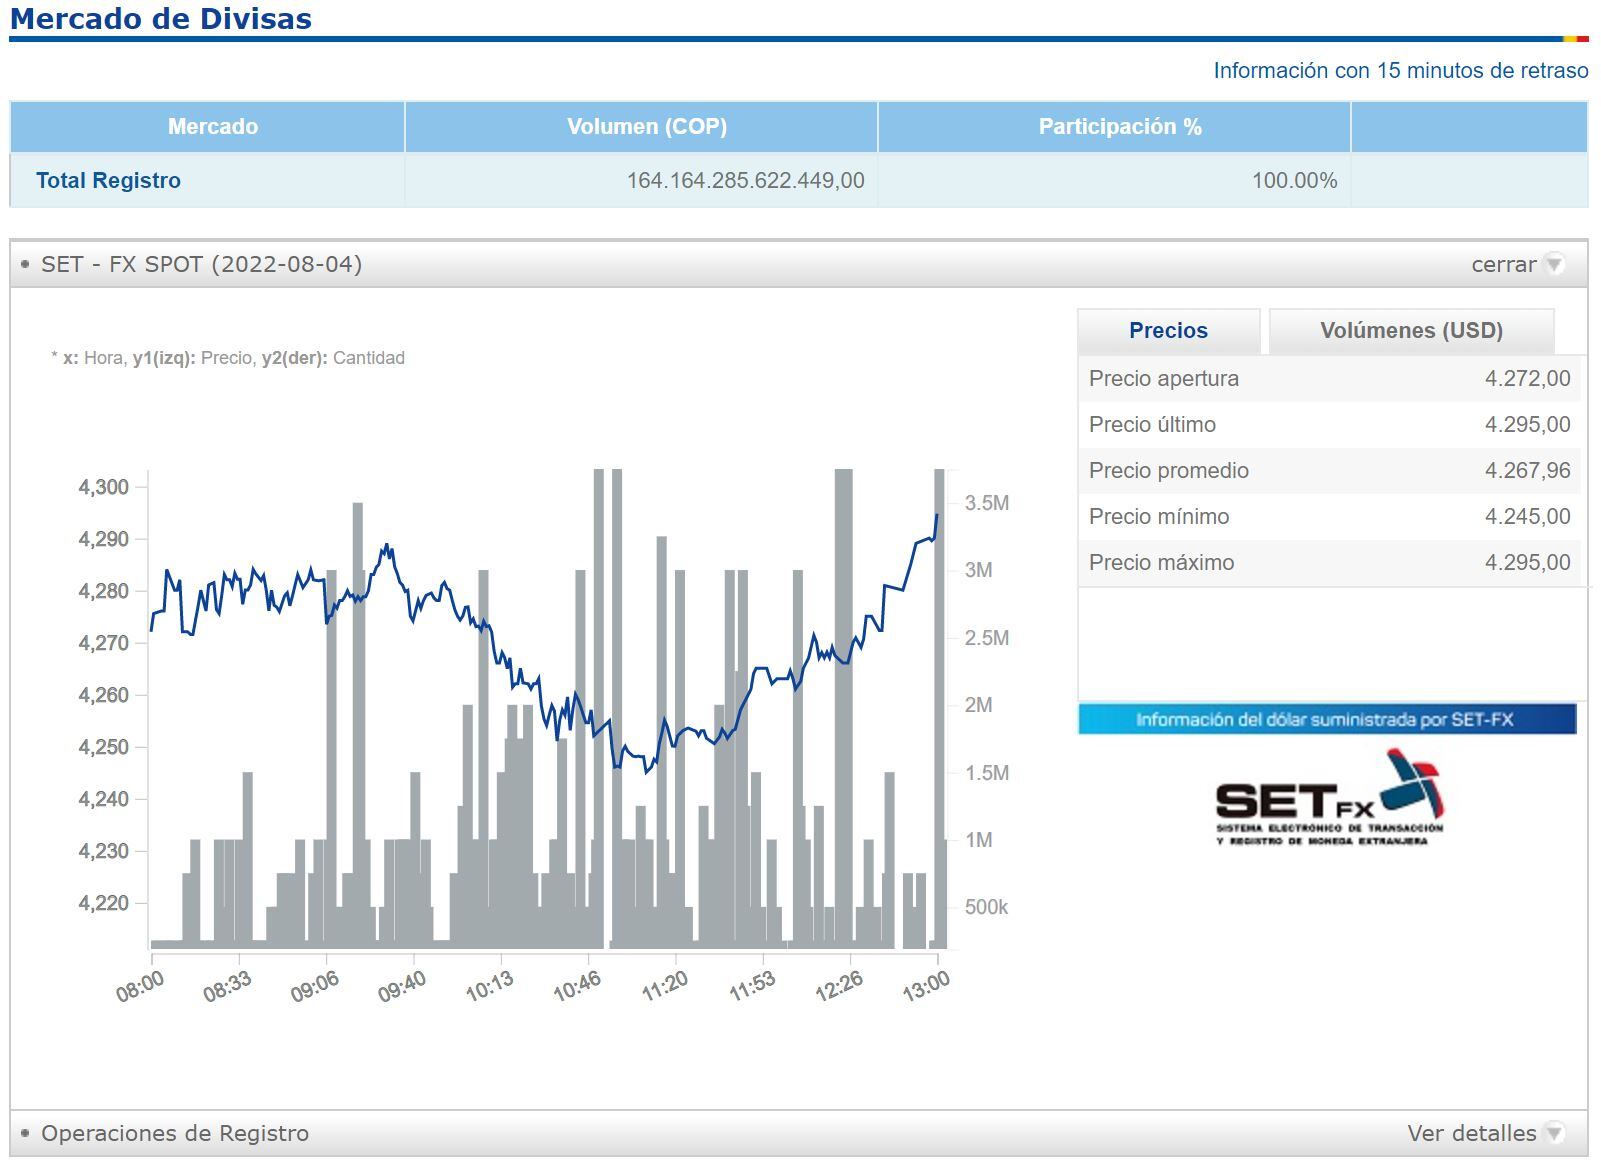Click the Mercado de Divisas heading
This screenshot has height=1173, width=1601.
pyautogui.click(x=161, y=19)
